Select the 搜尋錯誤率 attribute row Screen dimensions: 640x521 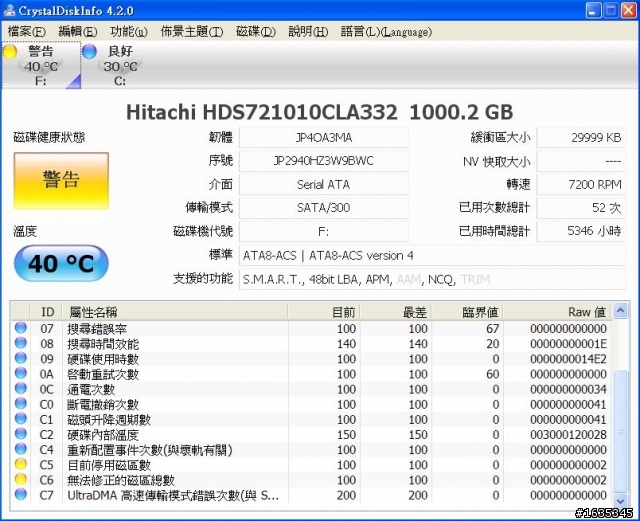311,328
